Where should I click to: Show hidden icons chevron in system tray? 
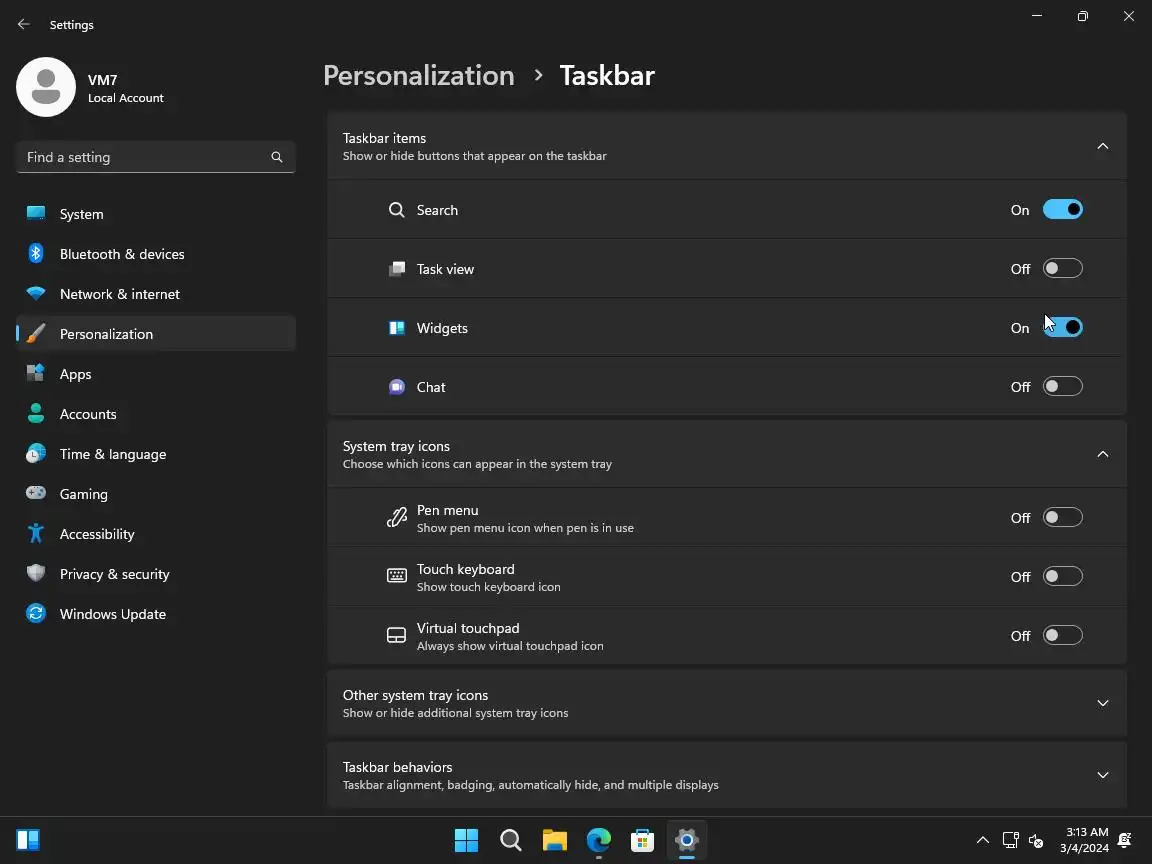982,840
